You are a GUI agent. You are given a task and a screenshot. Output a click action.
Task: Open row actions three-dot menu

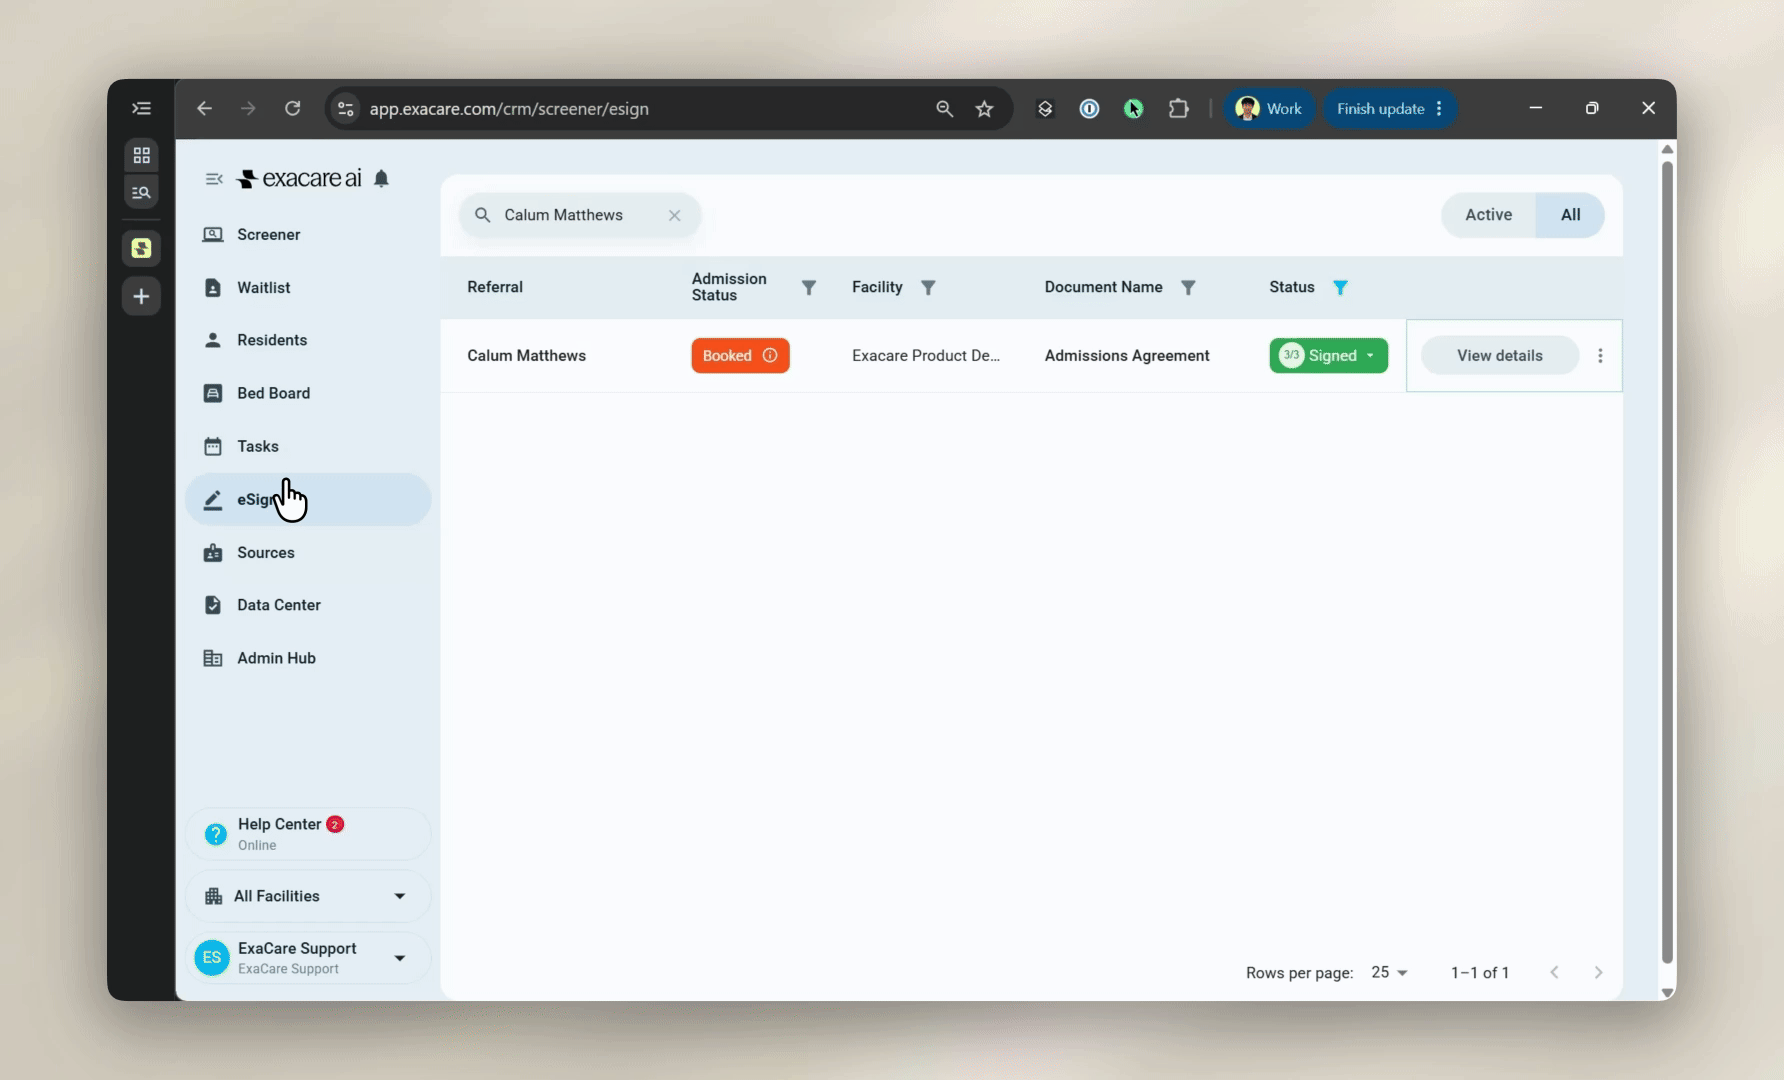[x=1600, y=356]
